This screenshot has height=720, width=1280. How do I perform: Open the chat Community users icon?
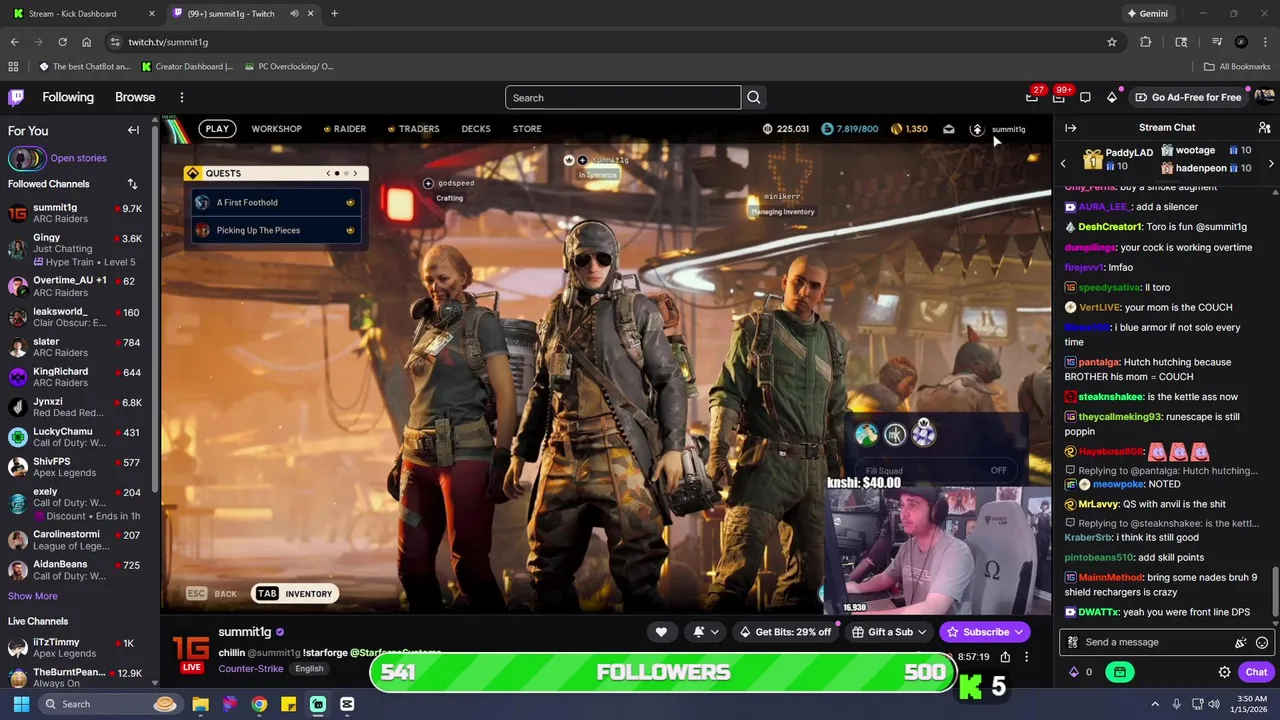click(1264, 128)
